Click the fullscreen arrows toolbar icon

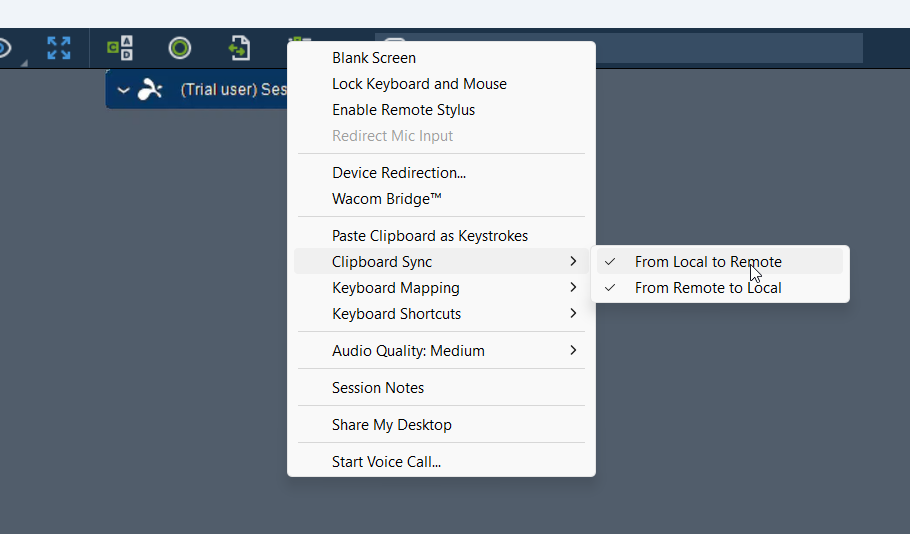[x=59, y=48]
